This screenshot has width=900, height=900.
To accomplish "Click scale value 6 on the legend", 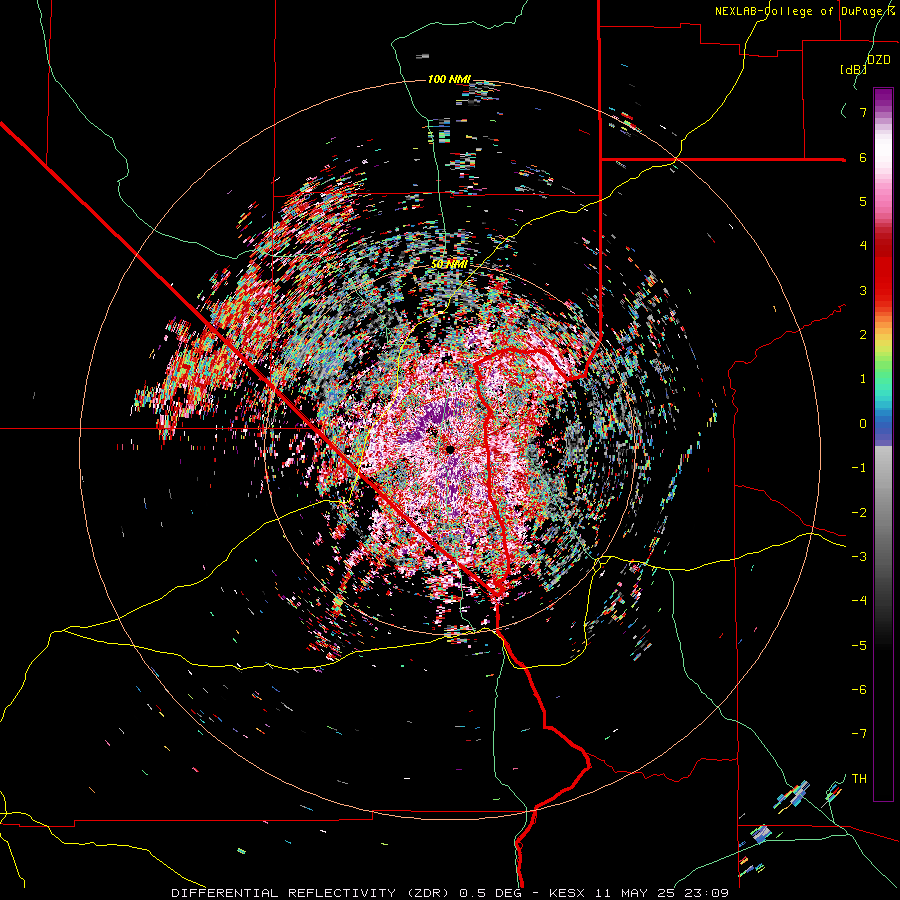I will point(863,157).
